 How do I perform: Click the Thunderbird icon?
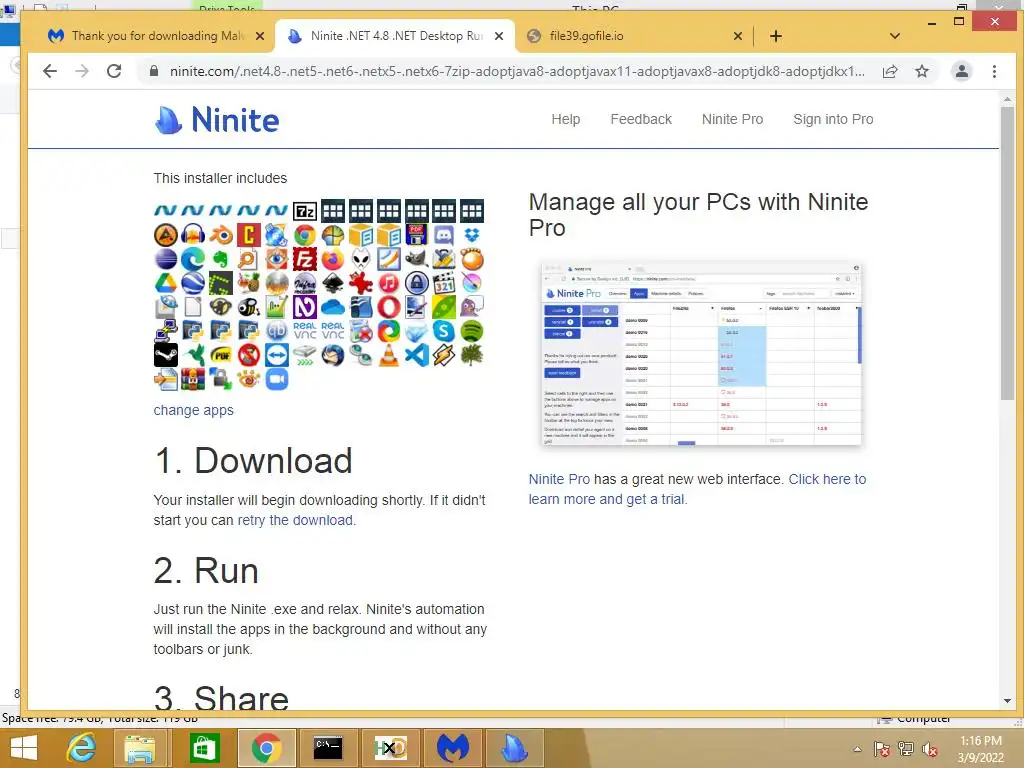click(332, 355)
